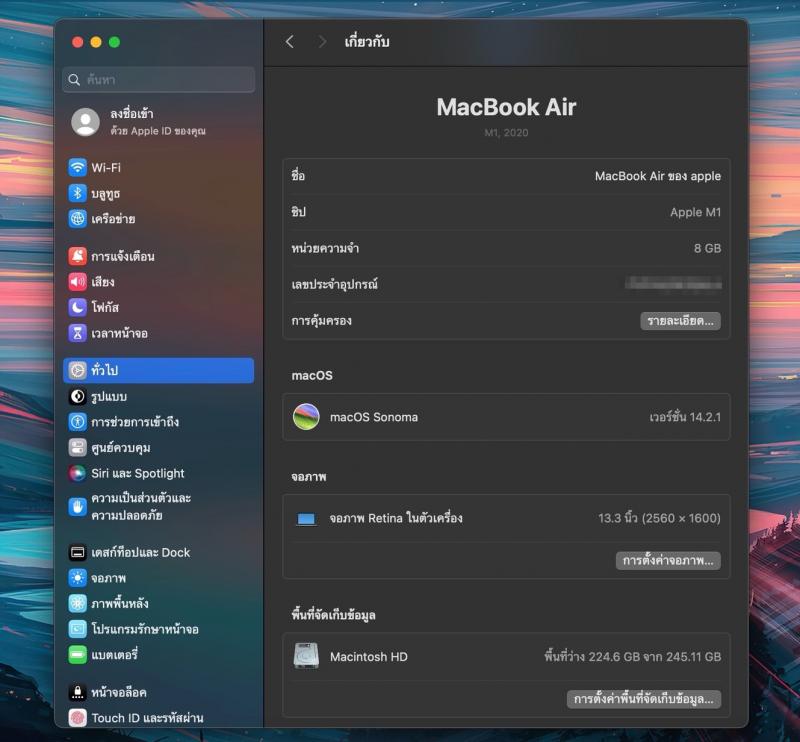Click the 'Macintosh HD' label
This screenshot has width=800, height=742.
point(368,657)
